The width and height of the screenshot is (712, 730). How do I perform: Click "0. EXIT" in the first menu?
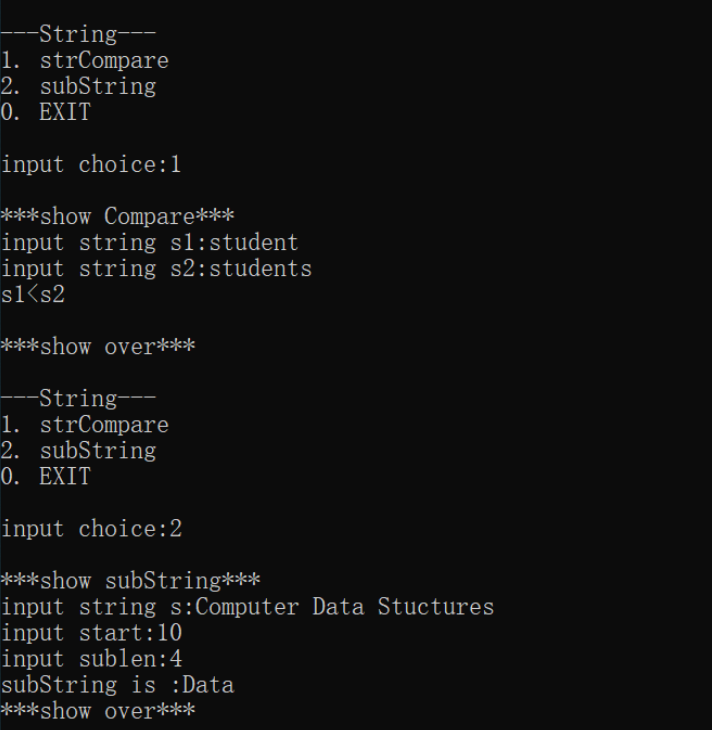[46, 112]
